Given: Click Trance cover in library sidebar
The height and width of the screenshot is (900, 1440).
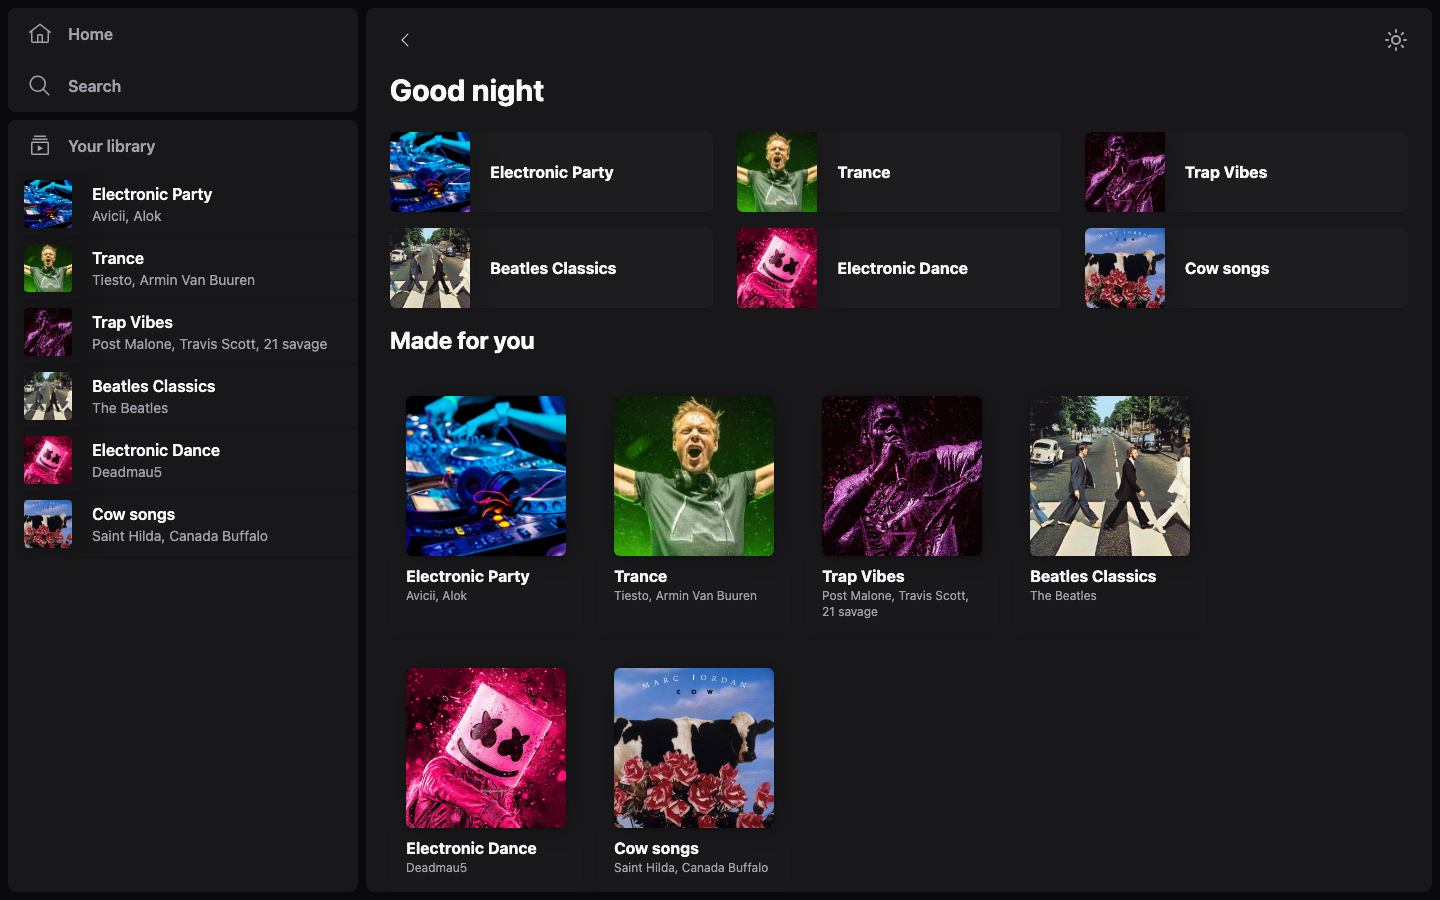Looking at the screenshot, I should pos(48,268).
